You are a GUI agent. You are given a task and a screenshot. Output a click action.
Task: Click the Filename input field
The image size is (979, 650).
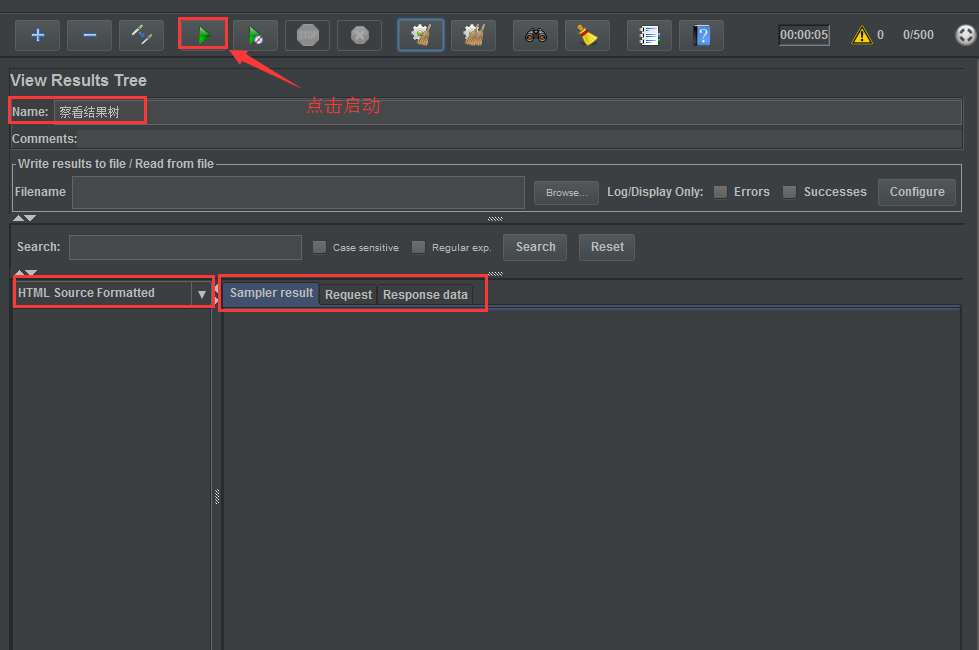298,192
